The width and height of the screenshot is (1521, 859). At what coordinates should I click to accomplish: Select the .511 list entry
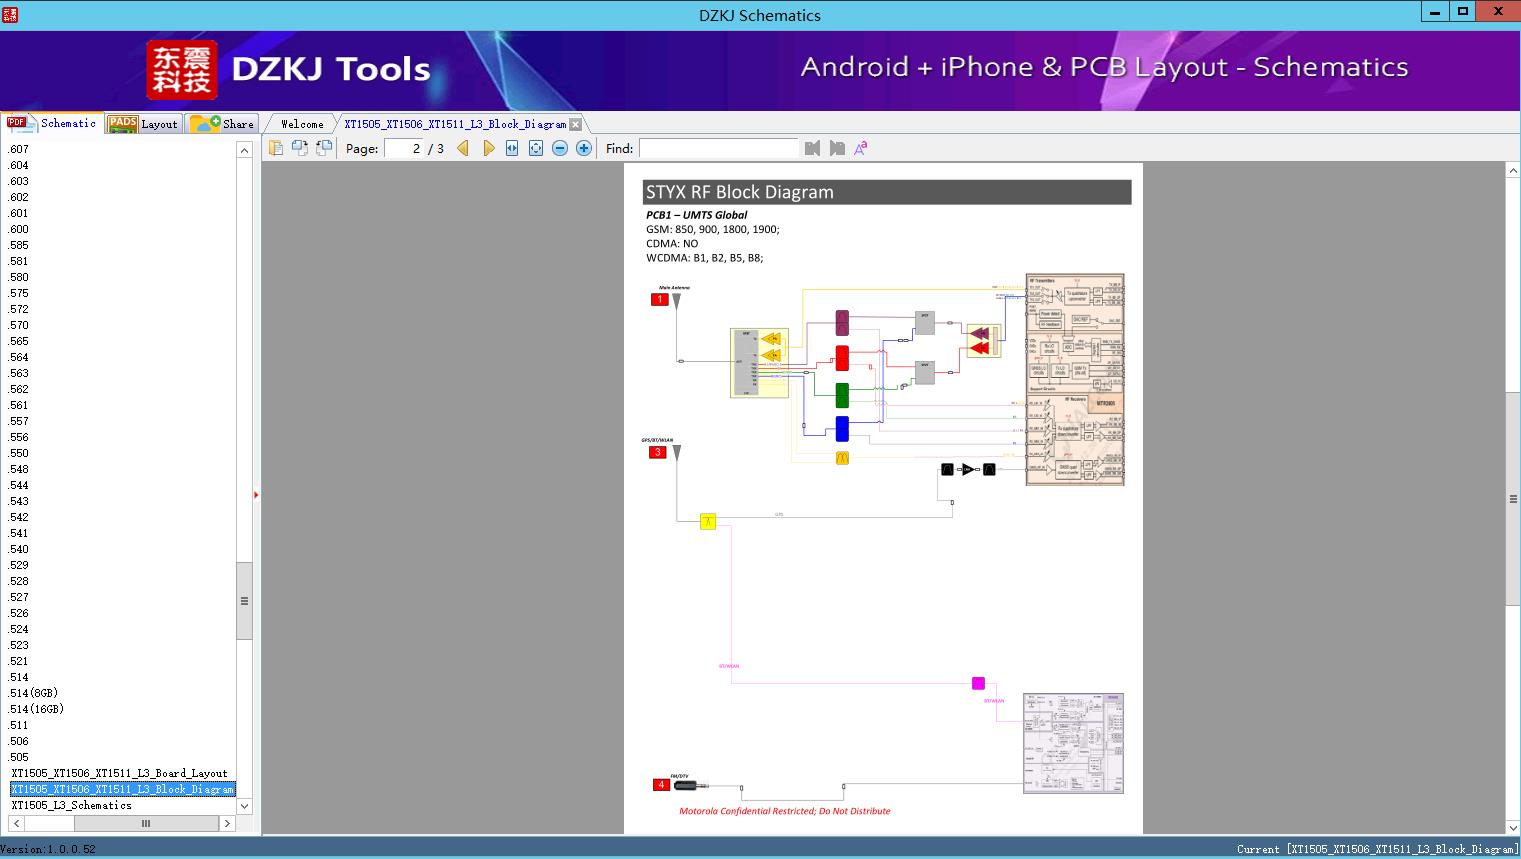pos(19,725)
